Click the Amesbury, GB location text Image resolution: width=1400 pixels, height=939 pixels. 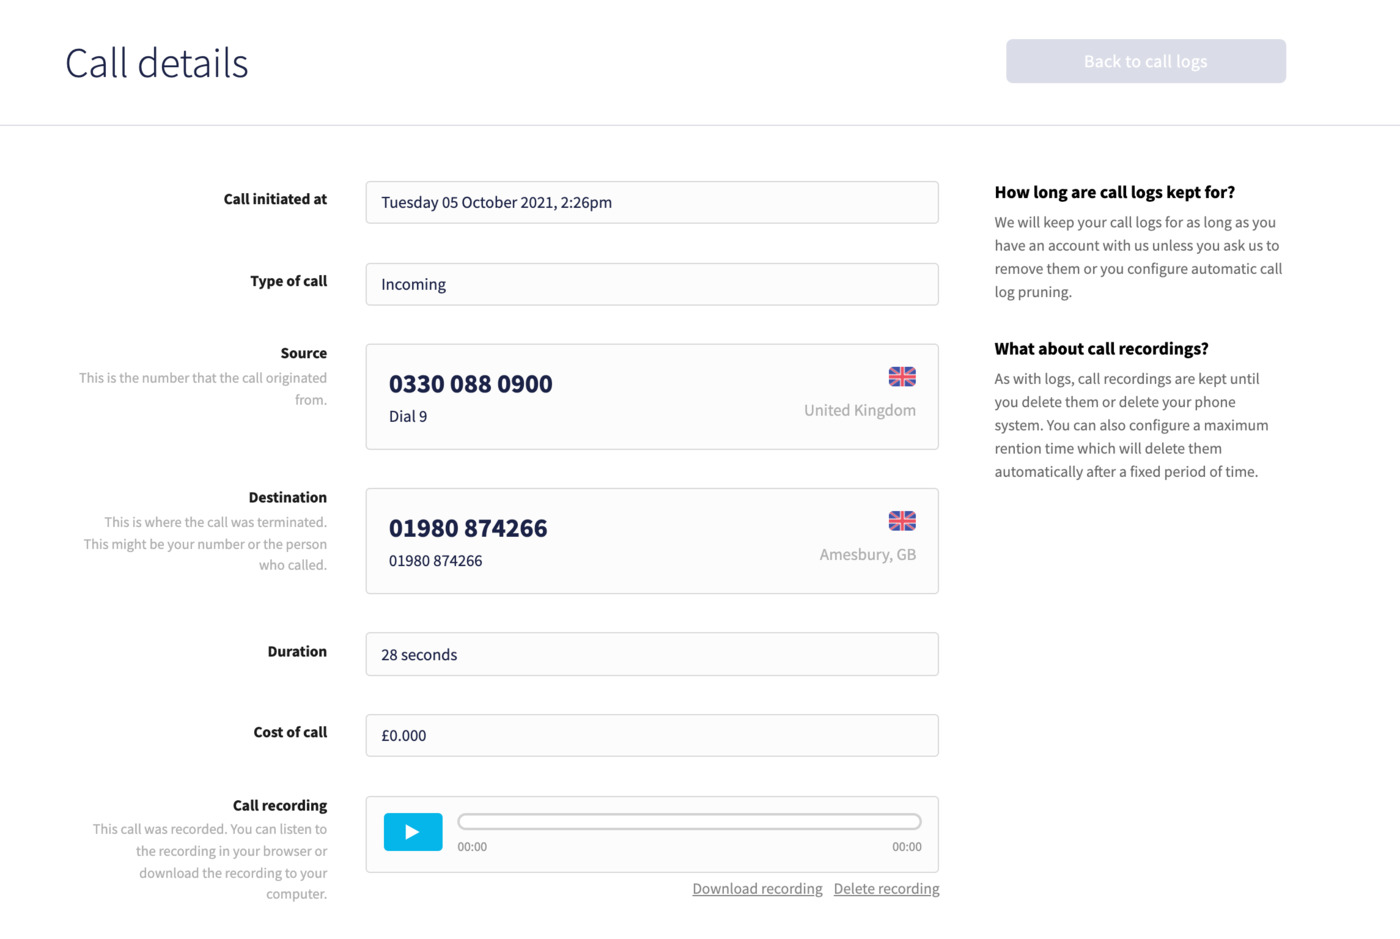(x=867, y=554)
